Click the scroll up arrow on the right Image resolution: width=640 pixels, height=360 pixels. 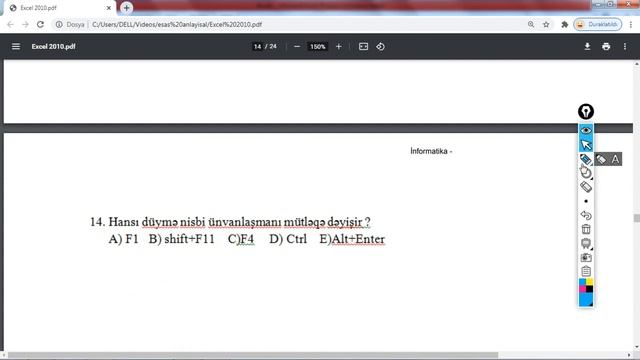tap(636, 64)
